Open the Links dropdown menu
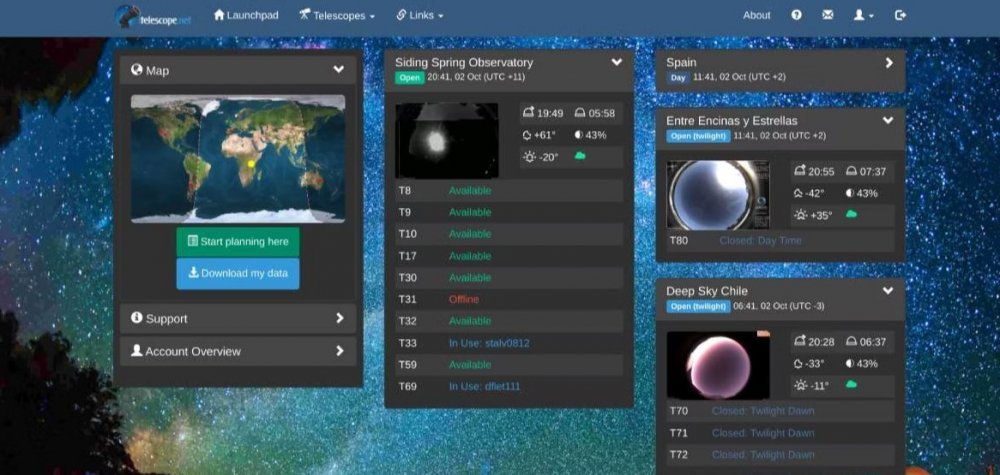The image size is (1000, 475). (x=420, y=15)
